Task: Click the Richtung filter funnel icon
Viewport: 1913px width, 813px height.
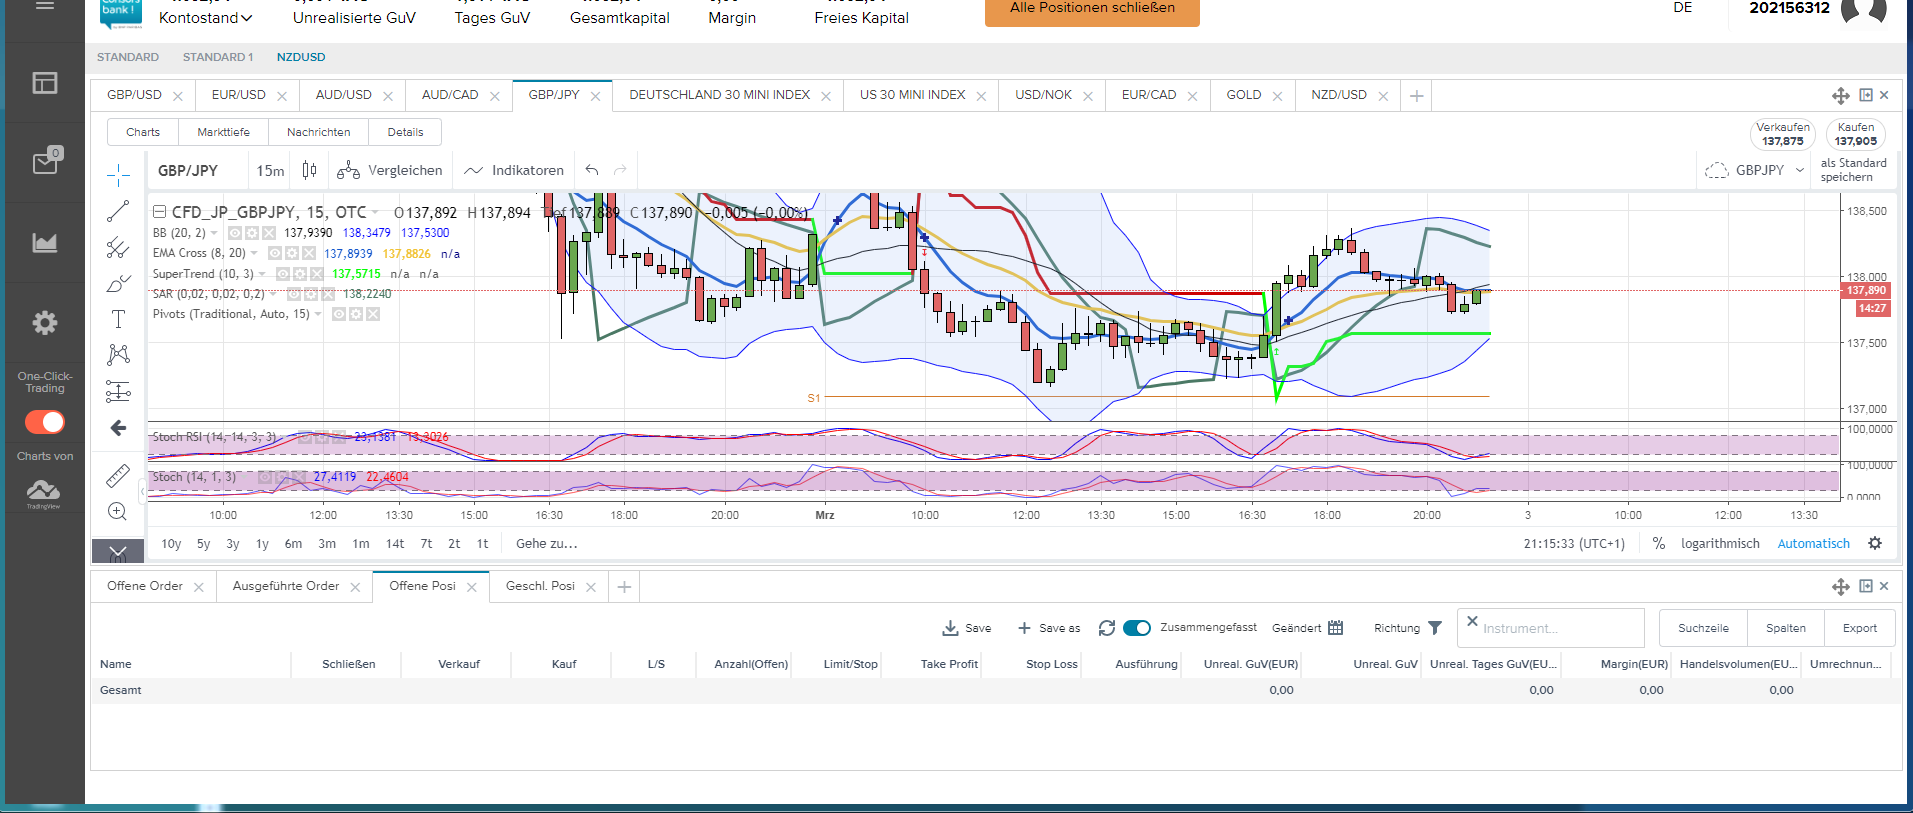Action: point(1435,628)
